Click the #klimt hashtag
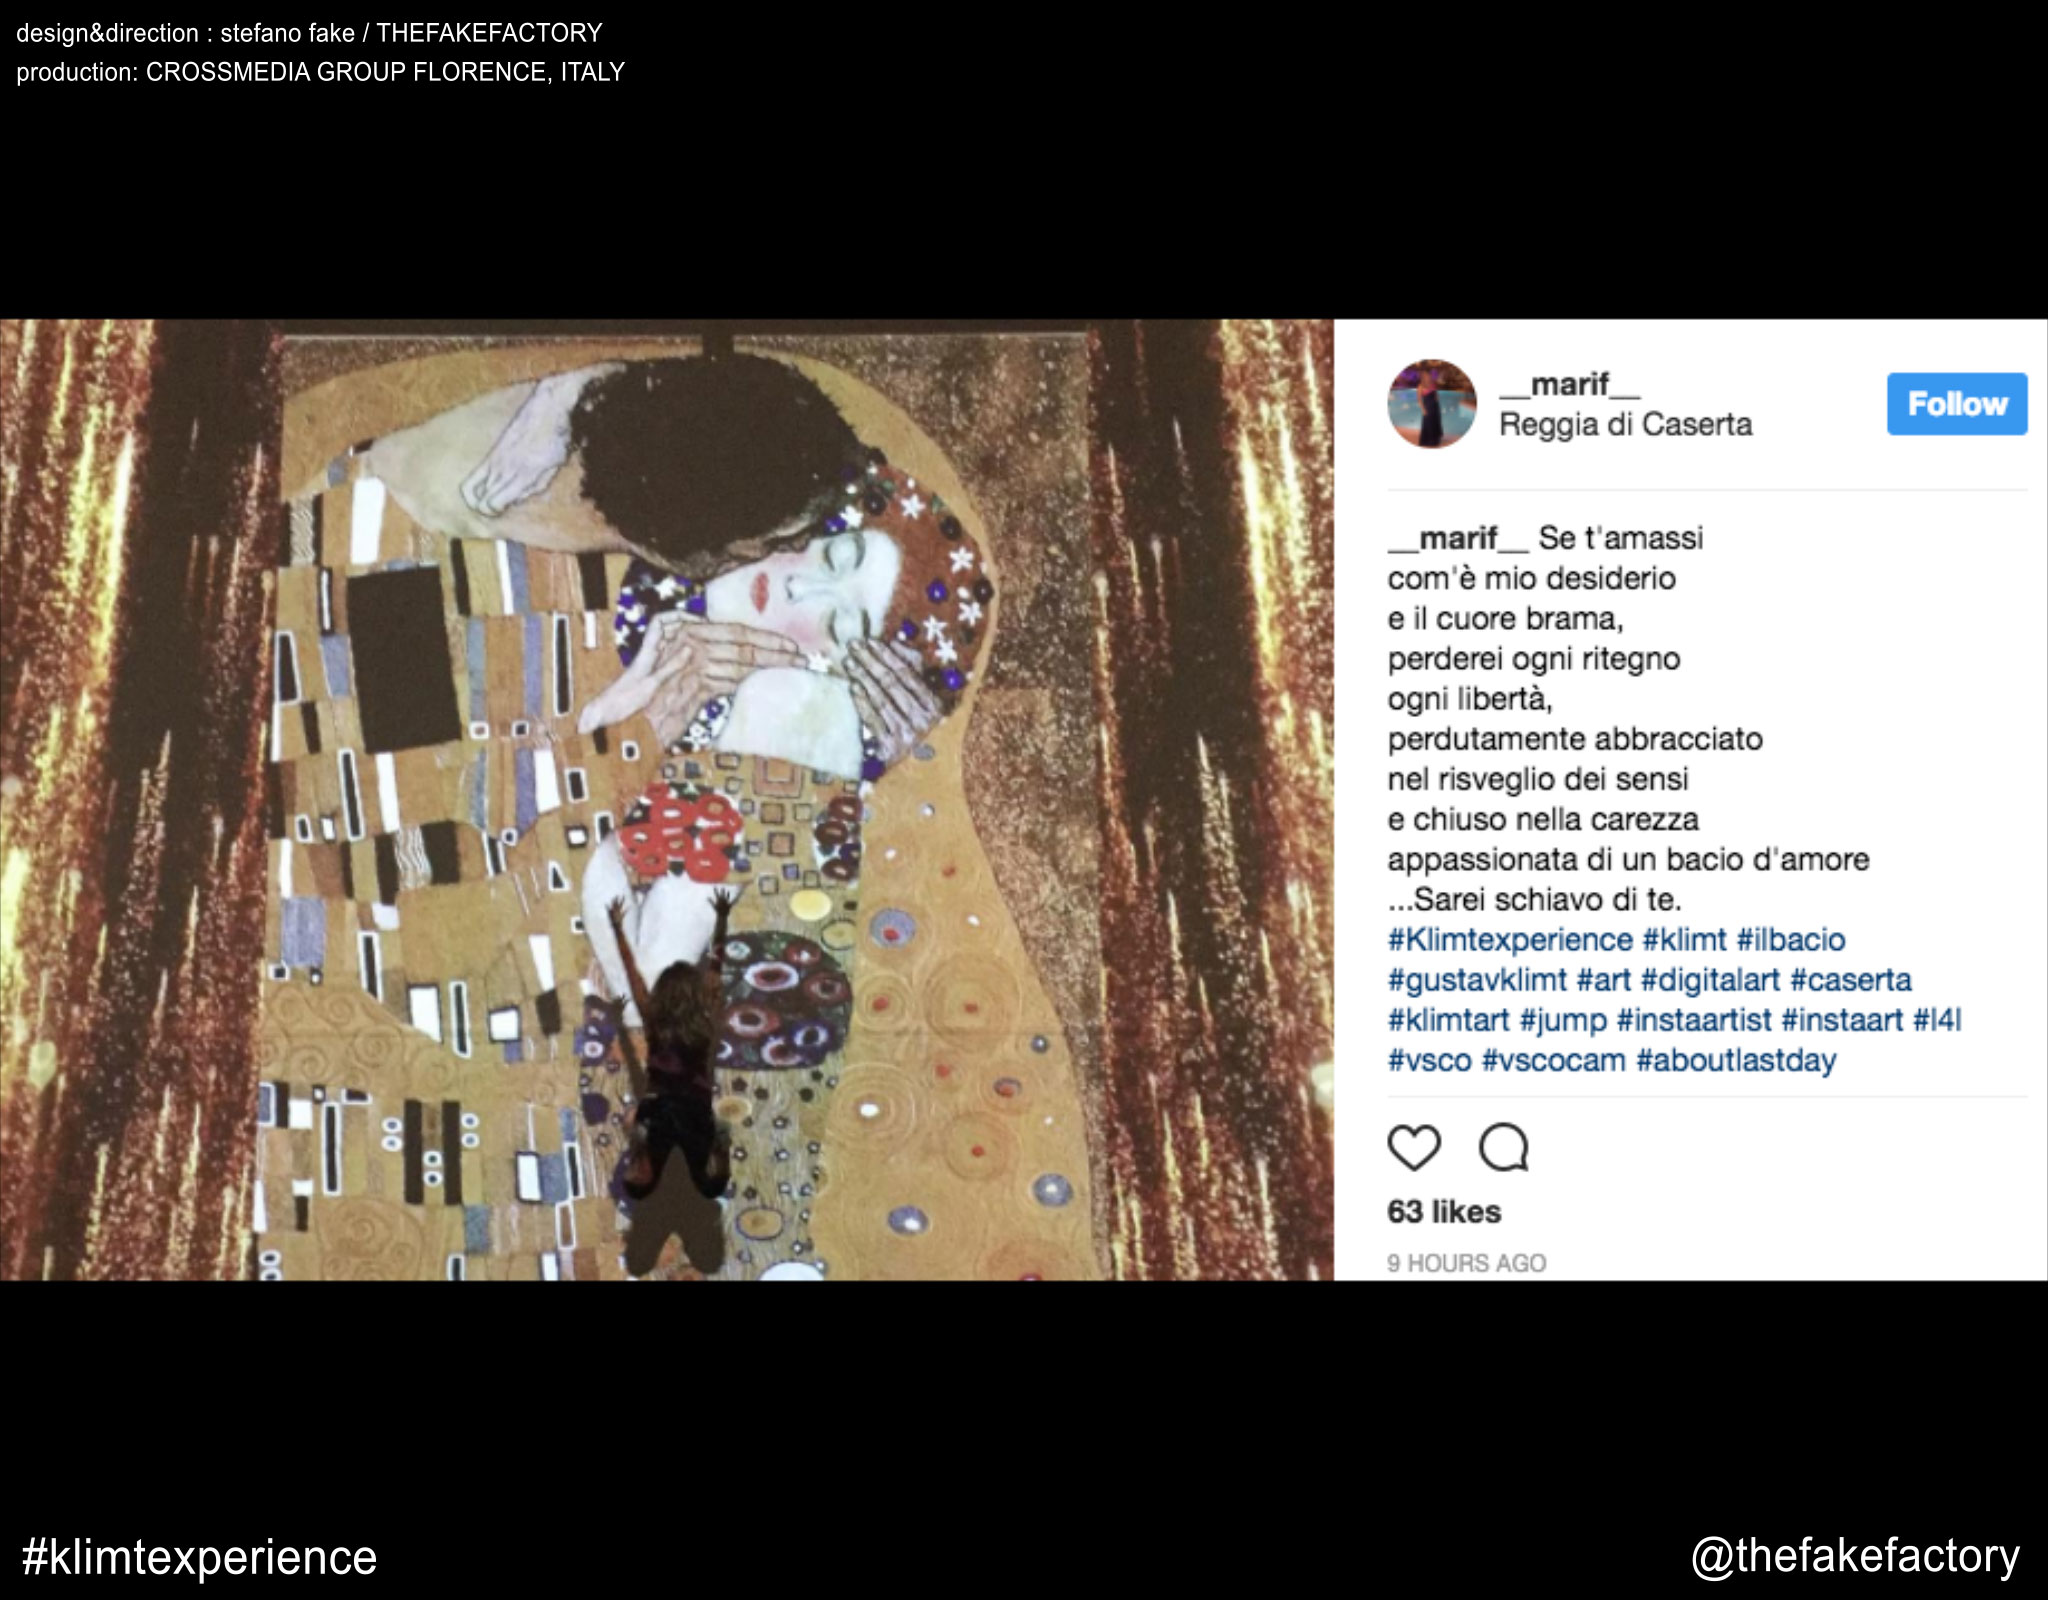This screenshot has width=2048, height=1600. 1685,940
